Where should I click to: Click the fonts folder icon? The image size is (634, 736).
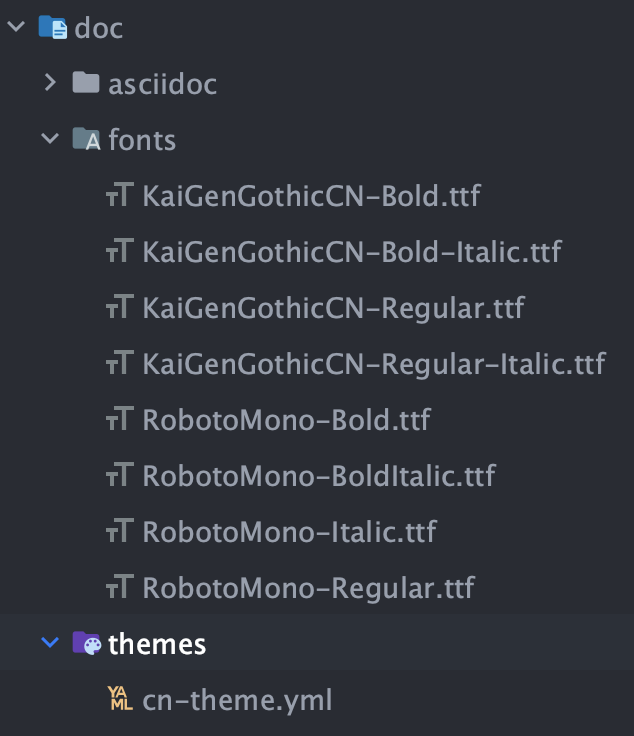tap(87, 139)
